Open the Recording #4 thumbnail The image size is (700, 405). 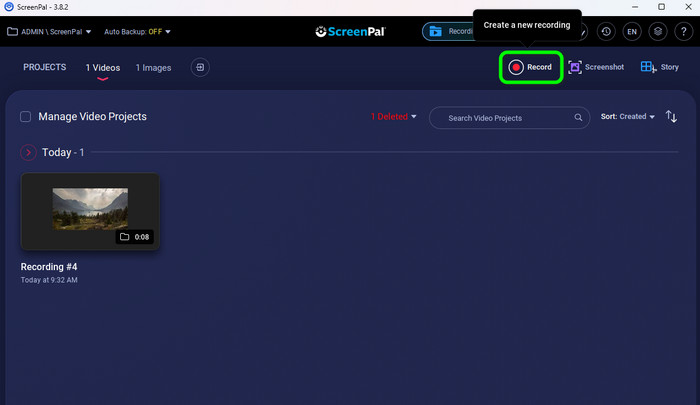pyautogui.click(x=90, y=211)
